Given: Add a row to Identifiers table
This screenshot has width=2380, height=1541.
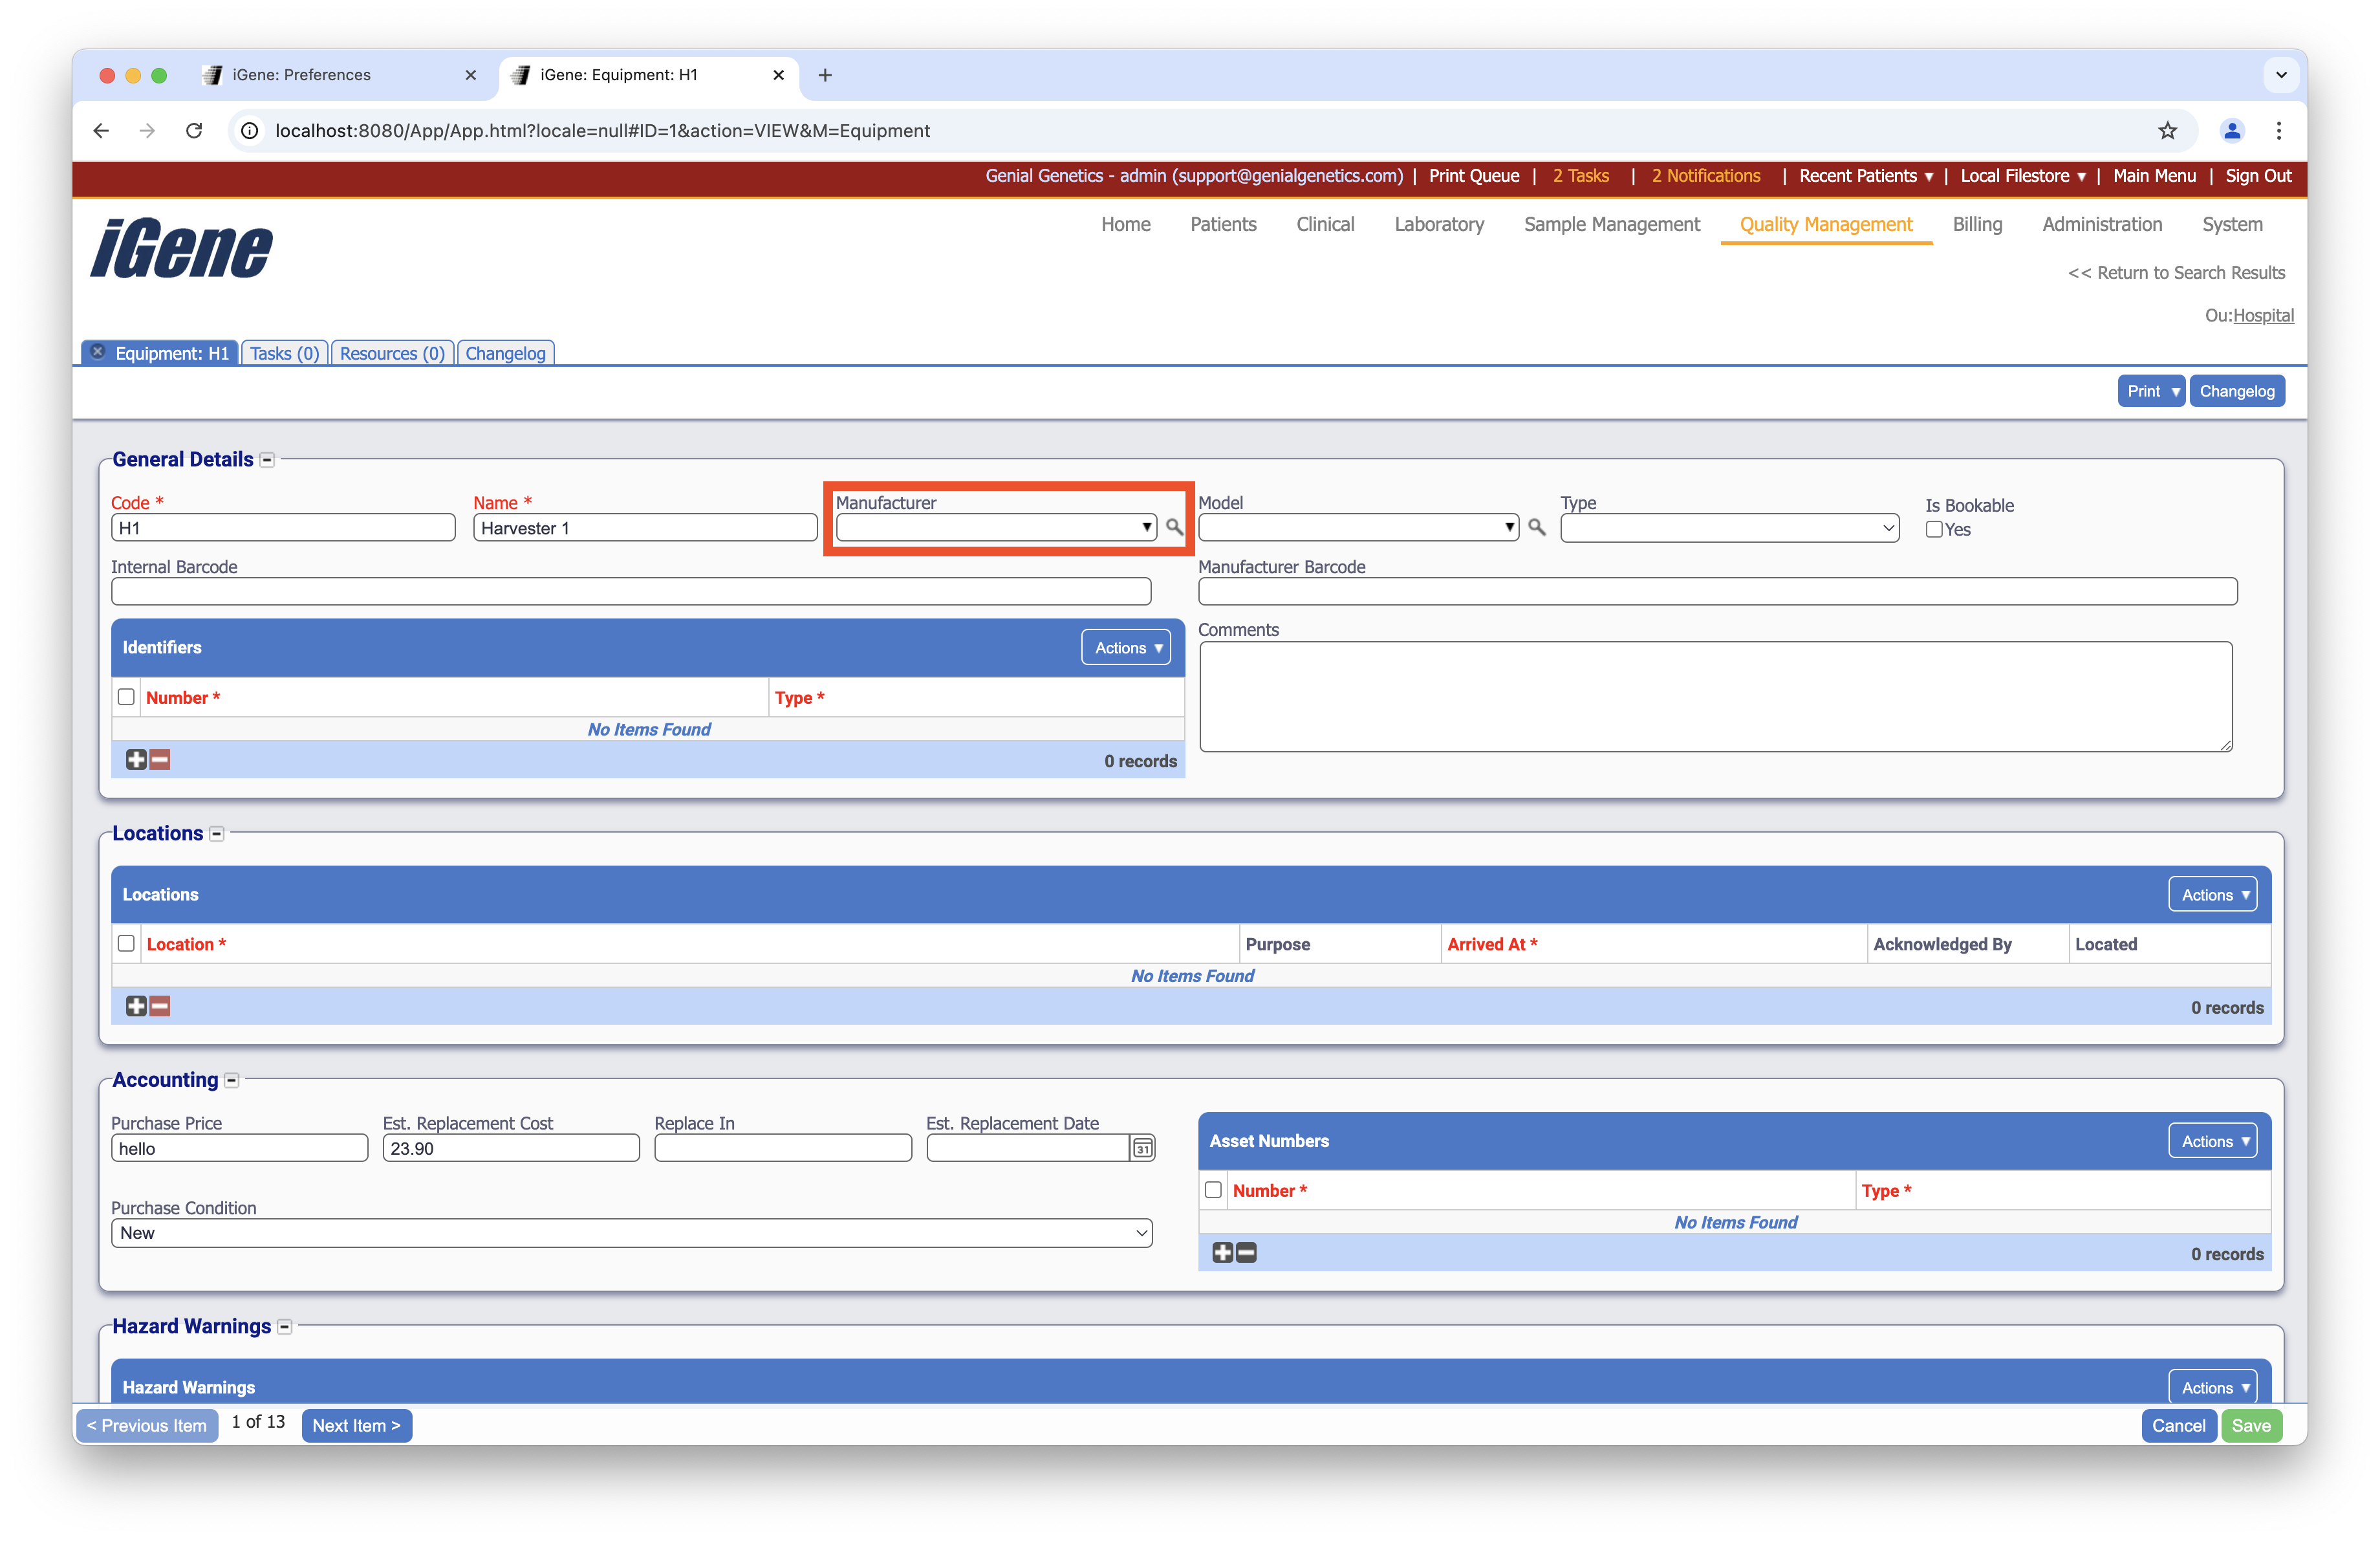Looking at the screenshot, I should pyautogui.click(x=136, y=760).
